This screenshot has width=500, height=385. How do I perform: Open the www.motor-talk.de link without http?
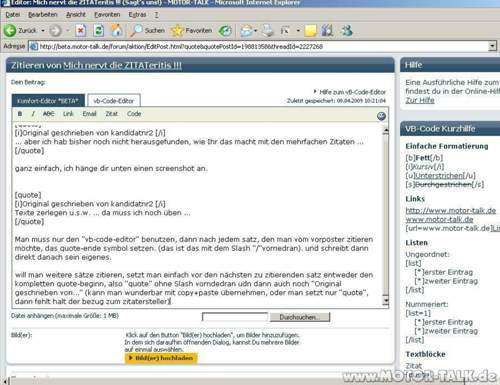click(439, 219)
